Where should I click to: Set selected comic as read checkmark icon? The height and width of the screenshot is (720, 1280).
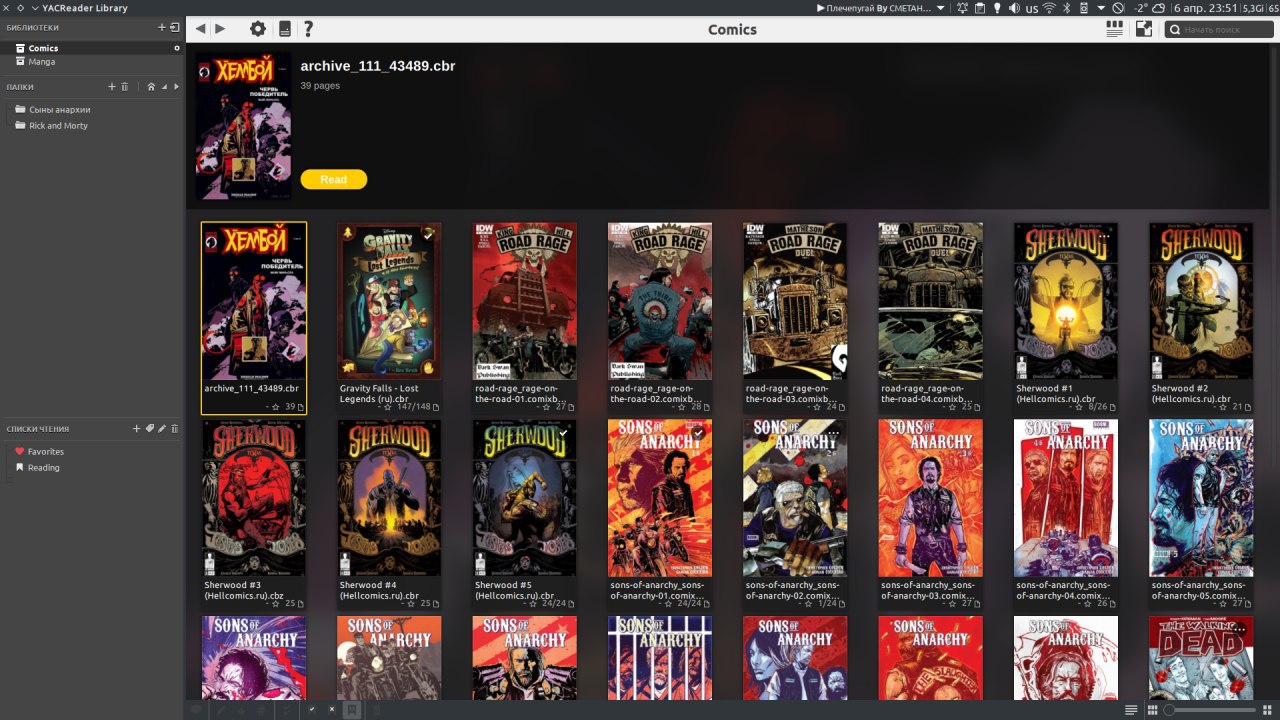(312, 709)
